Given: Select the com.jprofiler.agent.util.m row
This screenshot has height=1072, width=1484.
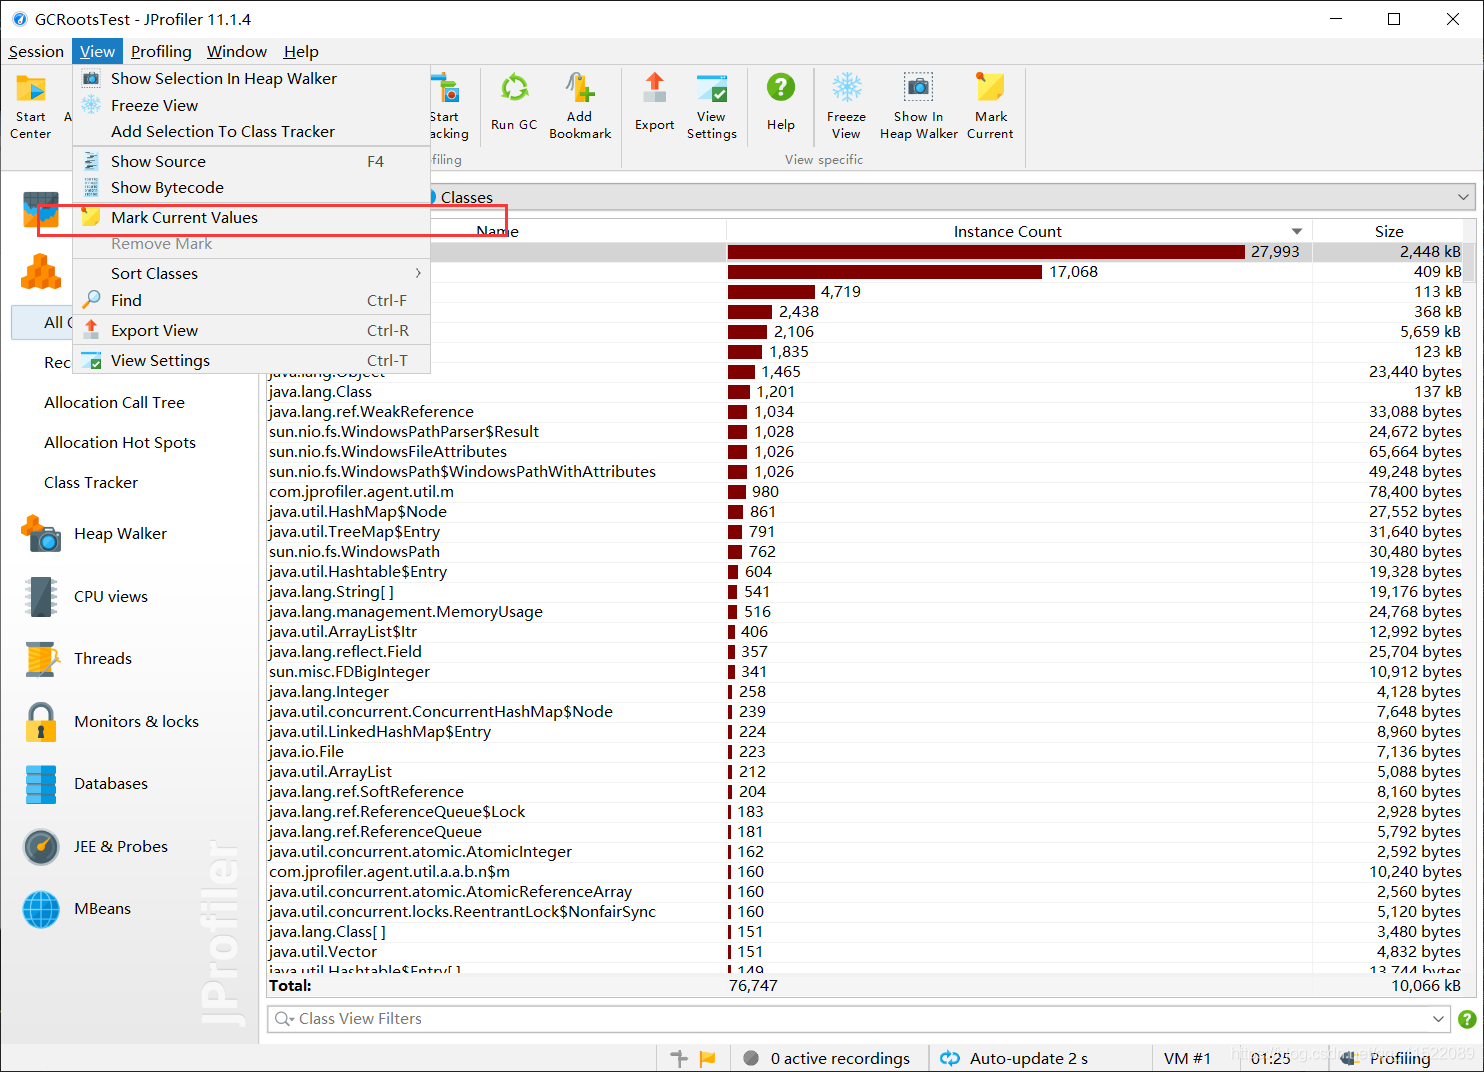Looking at the screenshot, I should pyautogui.click(x=865, y=492).
